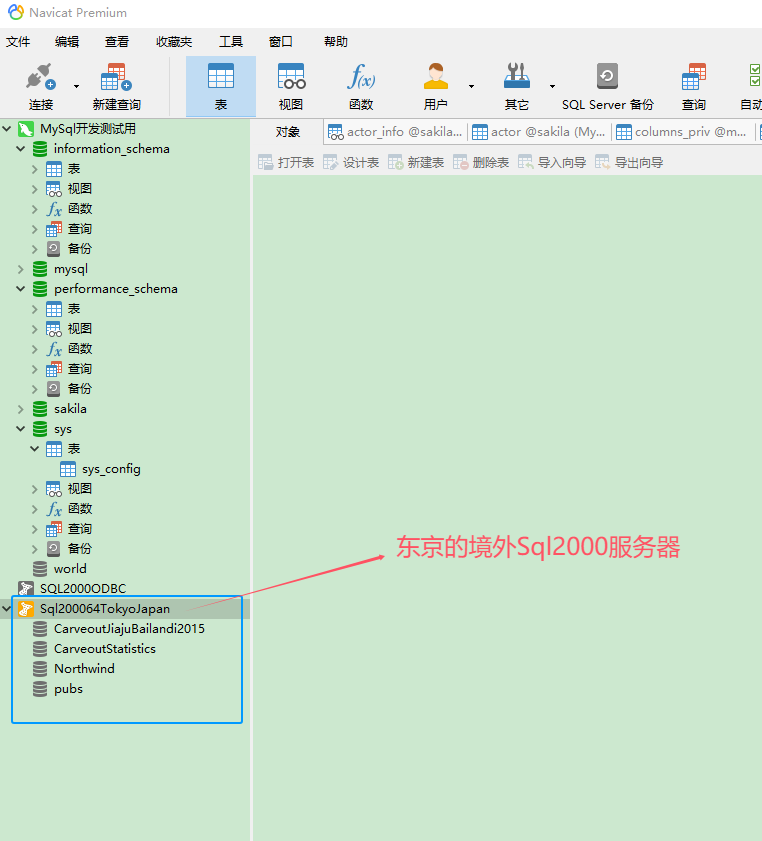Switch to the actor_info @sakila tab

395,132
